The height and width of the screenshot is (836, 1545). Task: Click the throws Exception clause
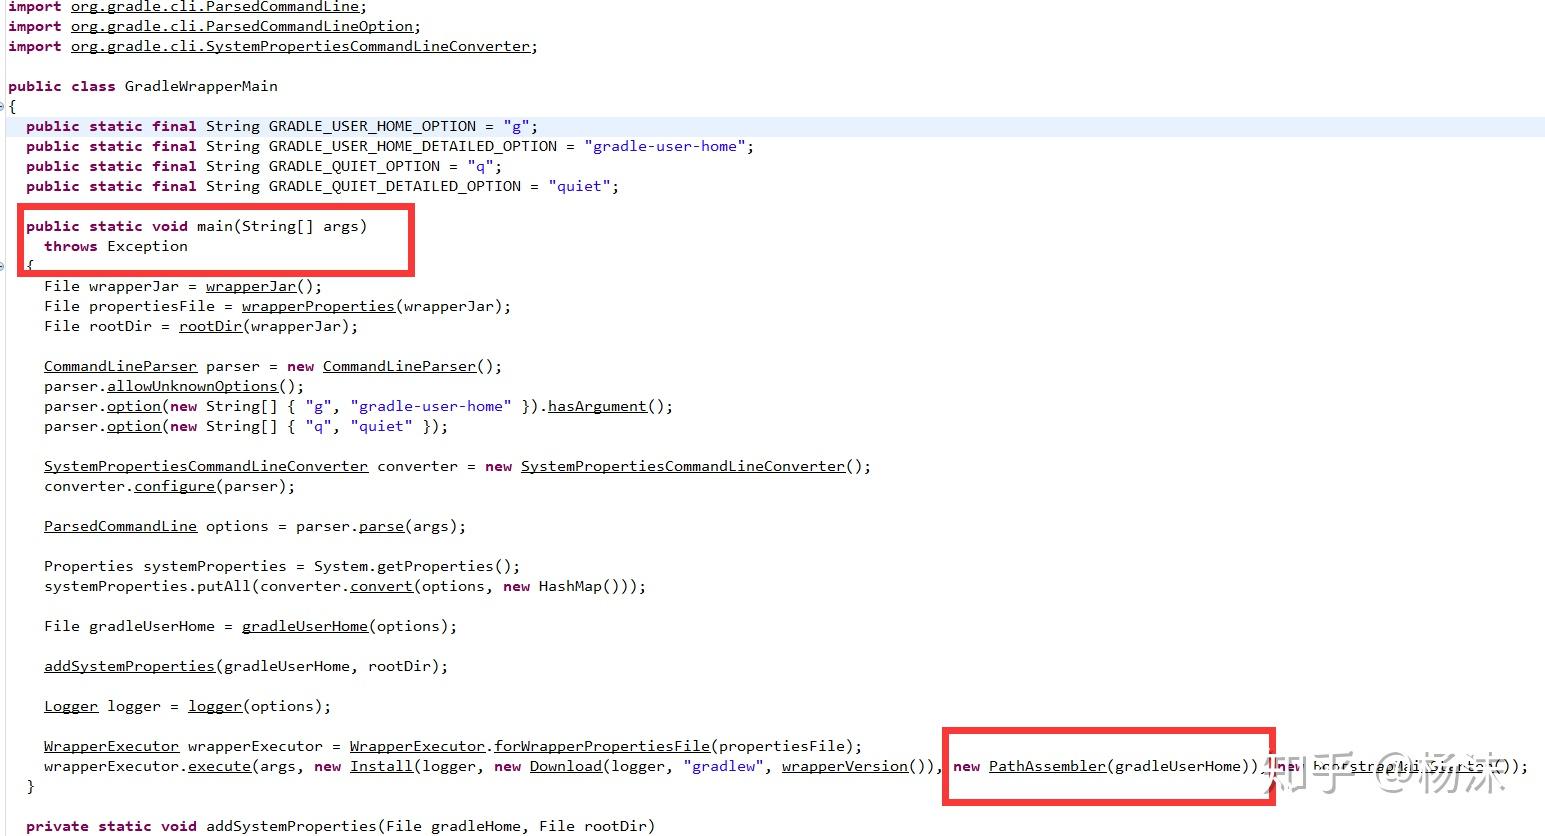pyautogui.click(x=116, y=246)
